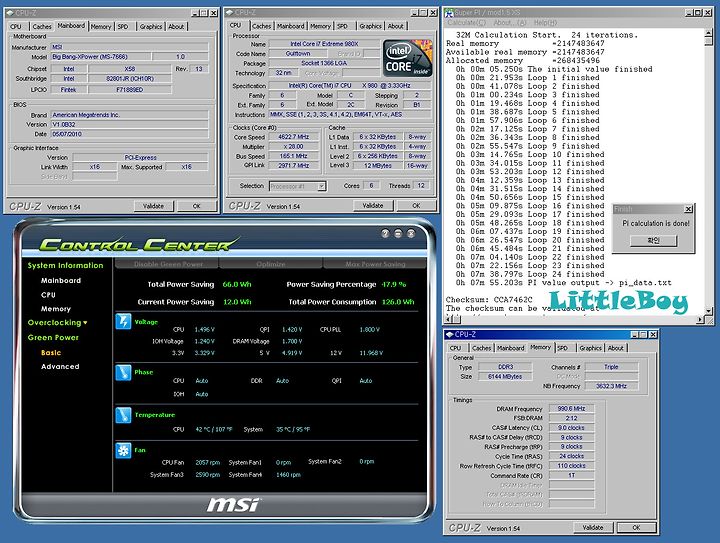Viewport: 720px width, 543px height.
Task: Click the Chipset X58 field
Action: click(x=130, y=69)
